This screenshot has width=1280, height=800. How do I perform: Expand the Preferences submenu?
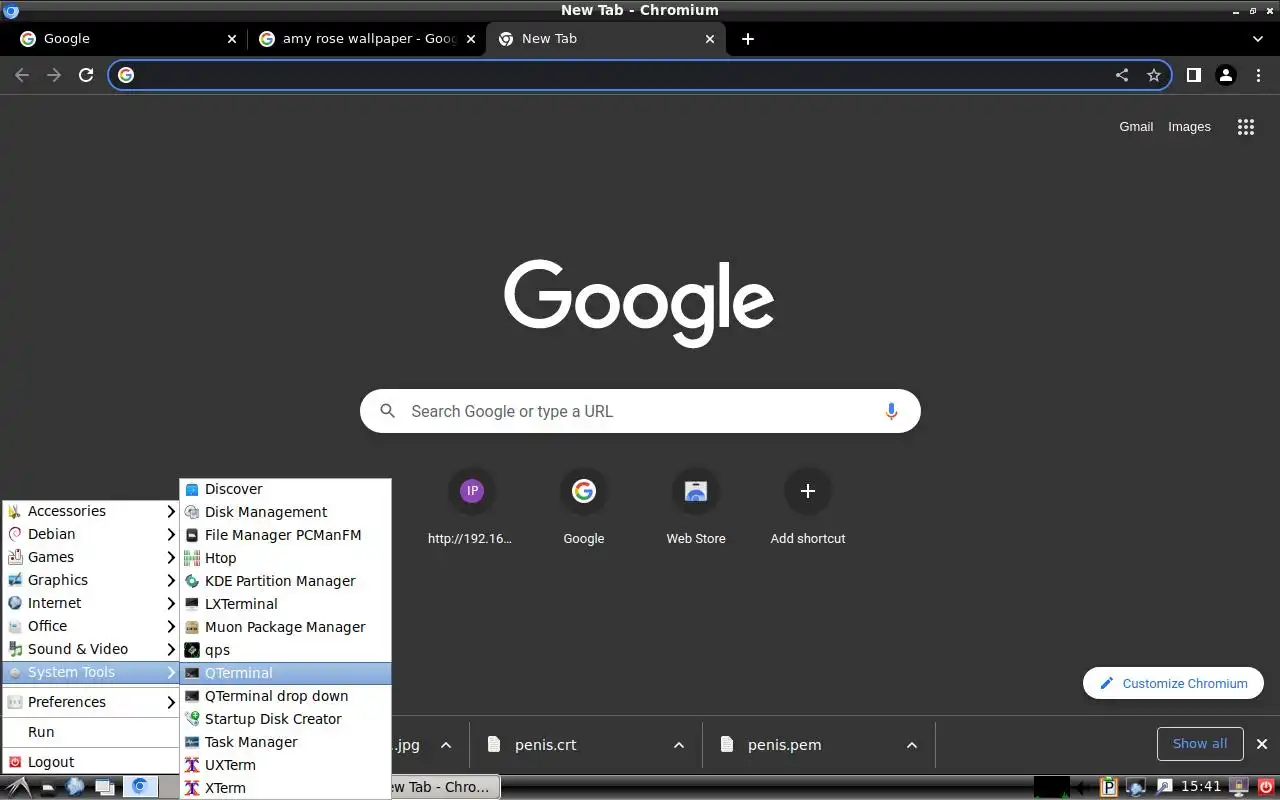pos(91,702)
